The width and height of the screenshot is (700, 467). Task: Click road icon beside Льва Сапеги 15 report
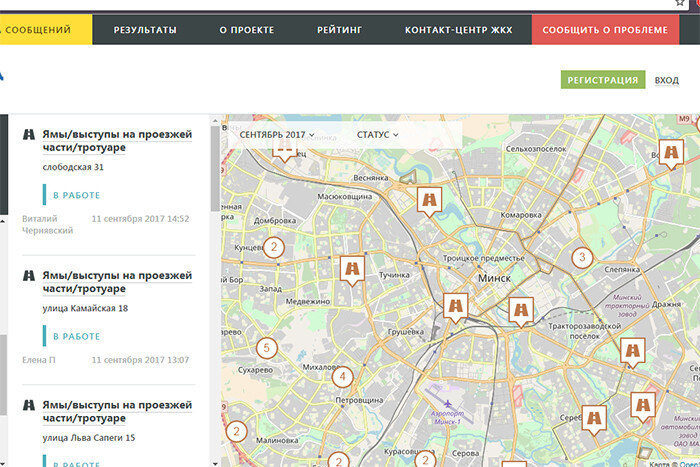29,405
